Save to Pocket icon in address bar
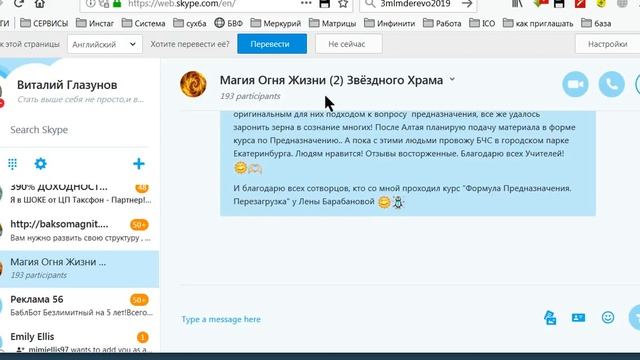The height and width of the screenshot is (360, 640). (x=324, y=4)
